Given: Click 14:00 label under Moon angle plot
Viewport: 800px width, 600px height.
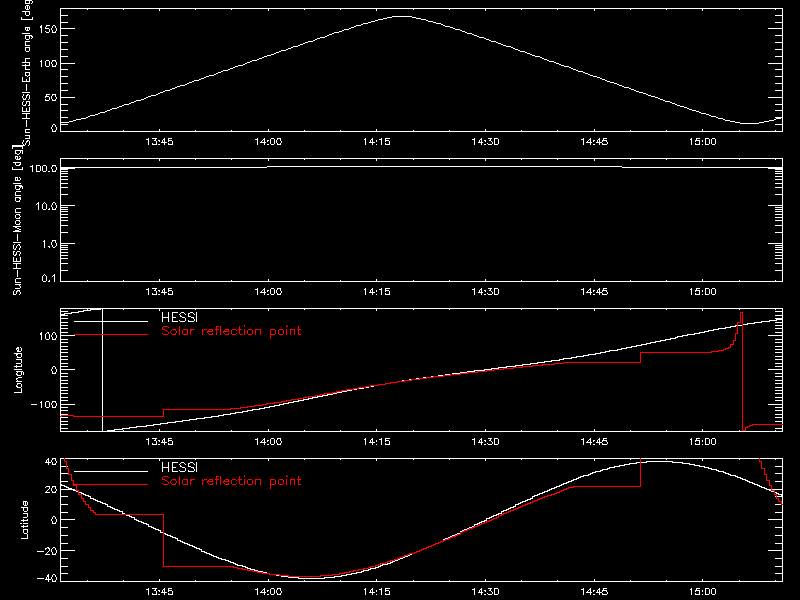Looking at the screenshot, I should [x=268, y=292].
